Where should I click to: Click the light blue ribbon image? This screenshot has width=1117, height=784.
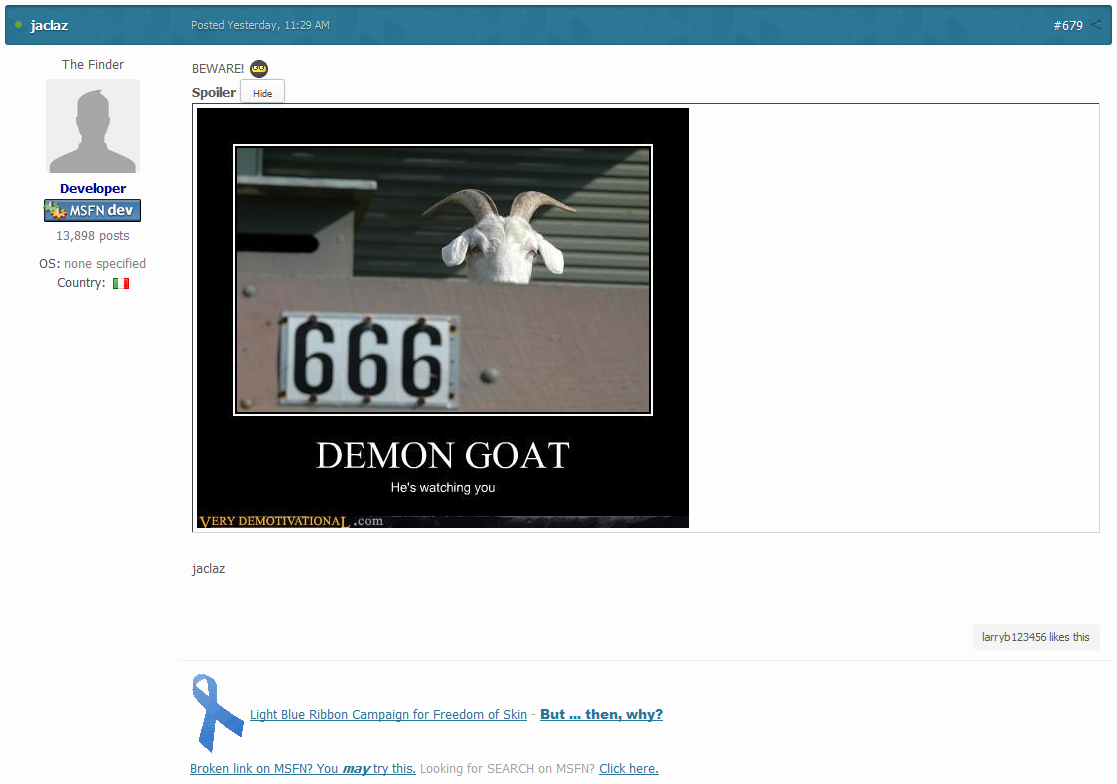[217, 713]
